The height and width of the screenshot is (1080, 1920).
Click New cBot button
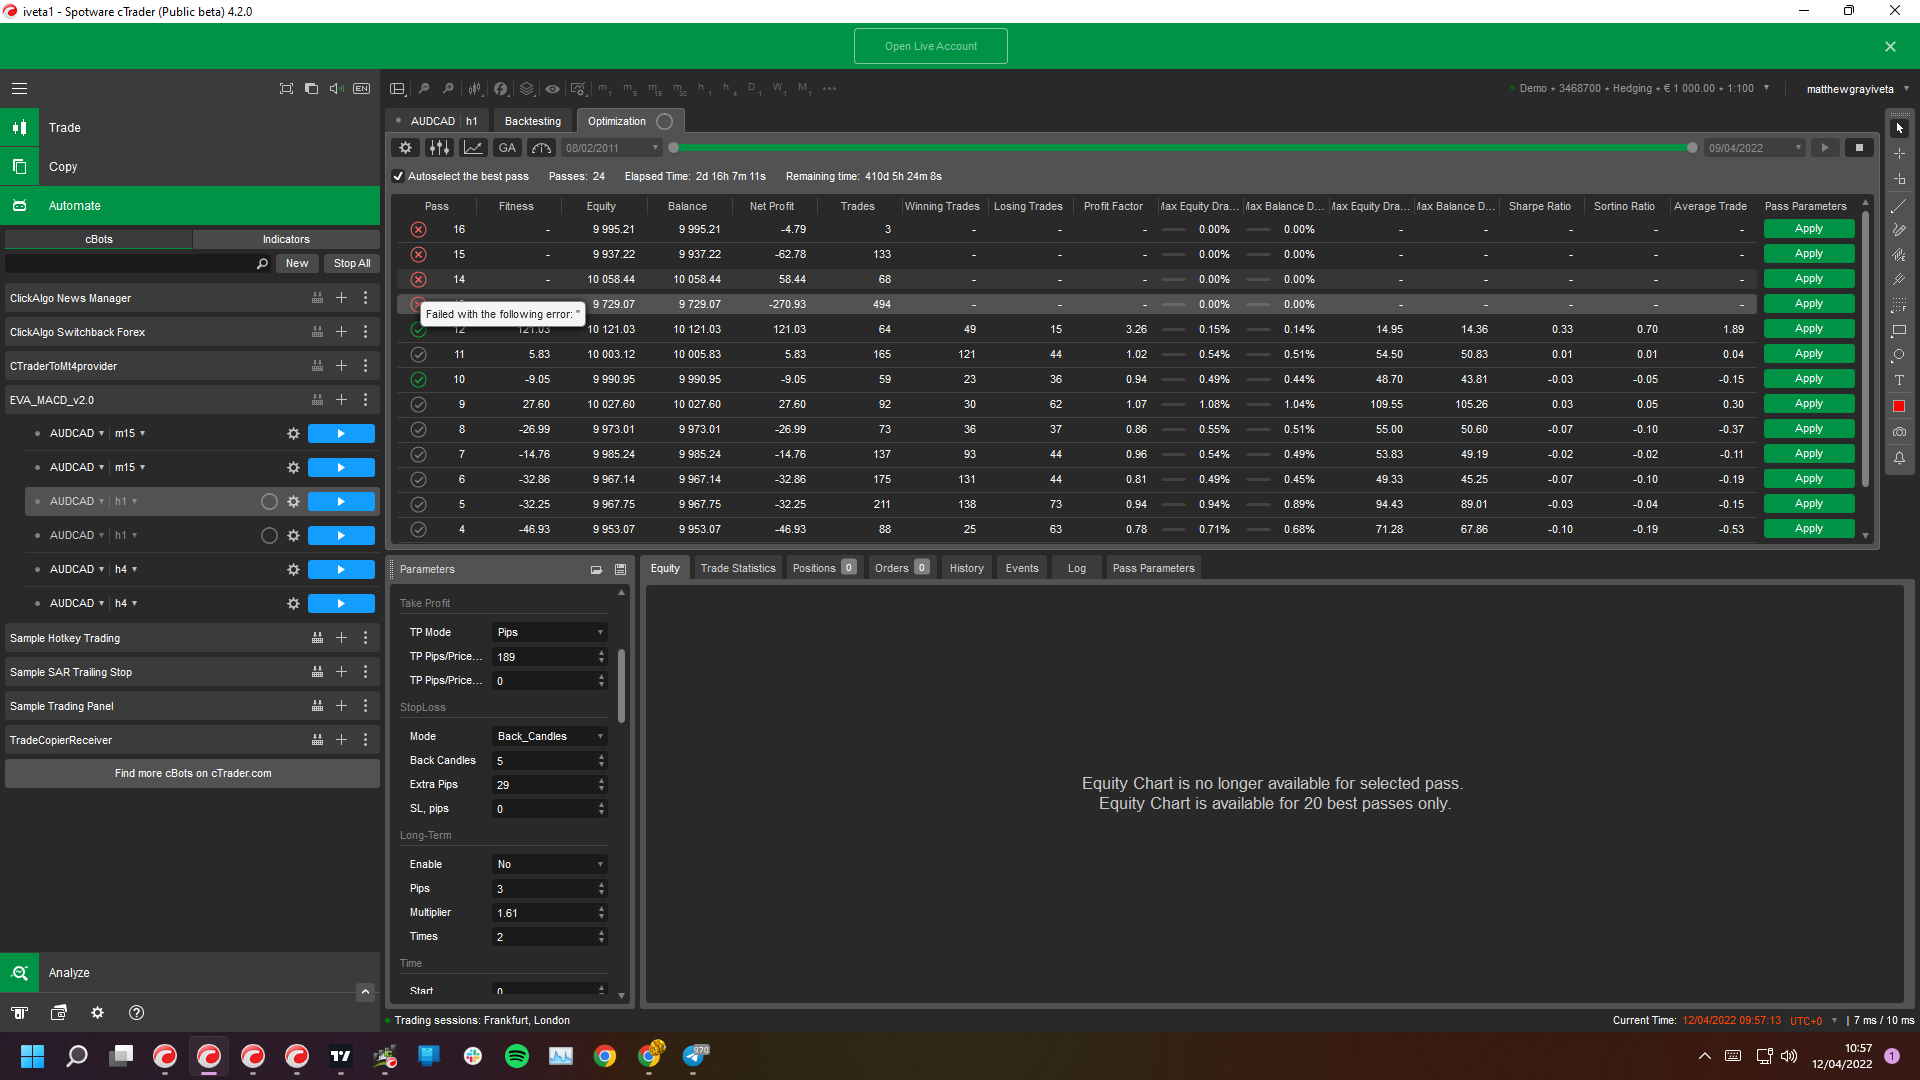[297, 263]
